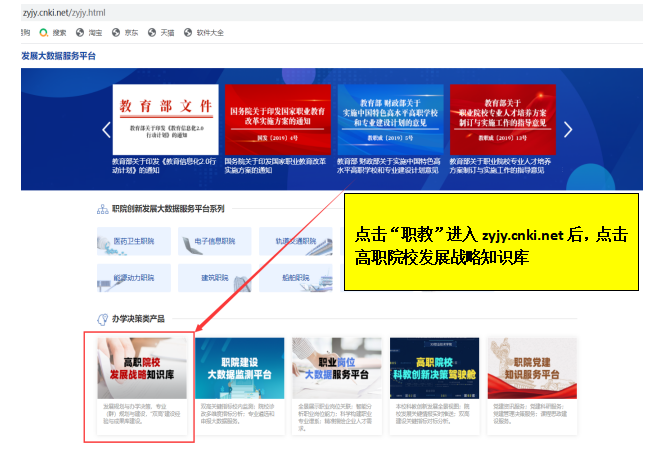Open the 软件大全 bookmark
660x465 pixels.
tap(210, 33)
